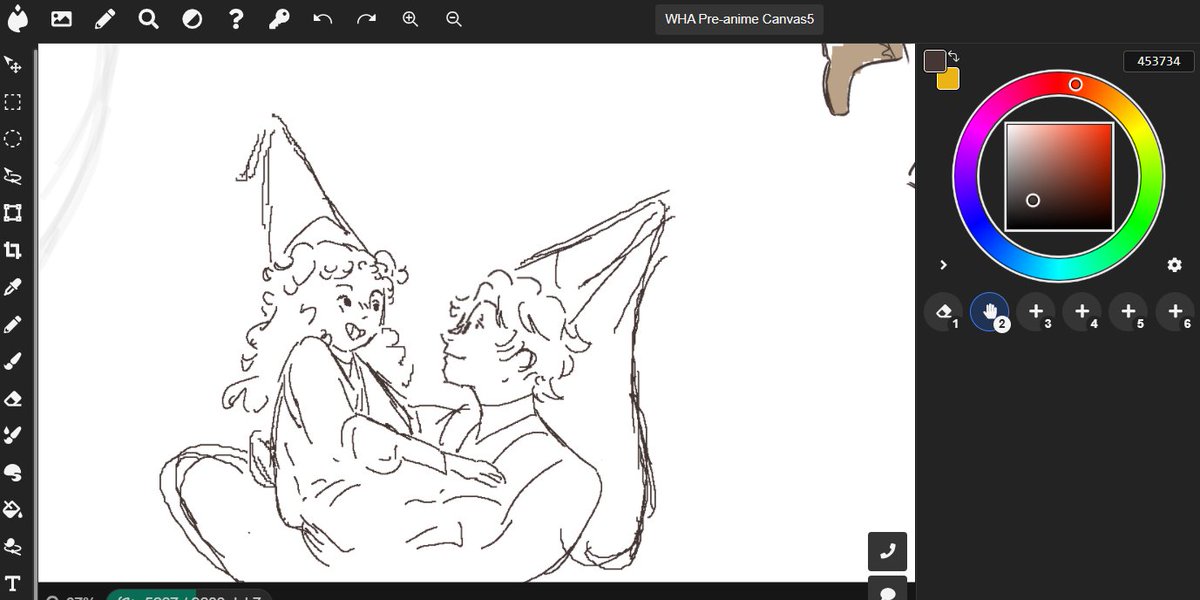Undo the last stroke
1200x600 pixels.
[x=322, y=18]
